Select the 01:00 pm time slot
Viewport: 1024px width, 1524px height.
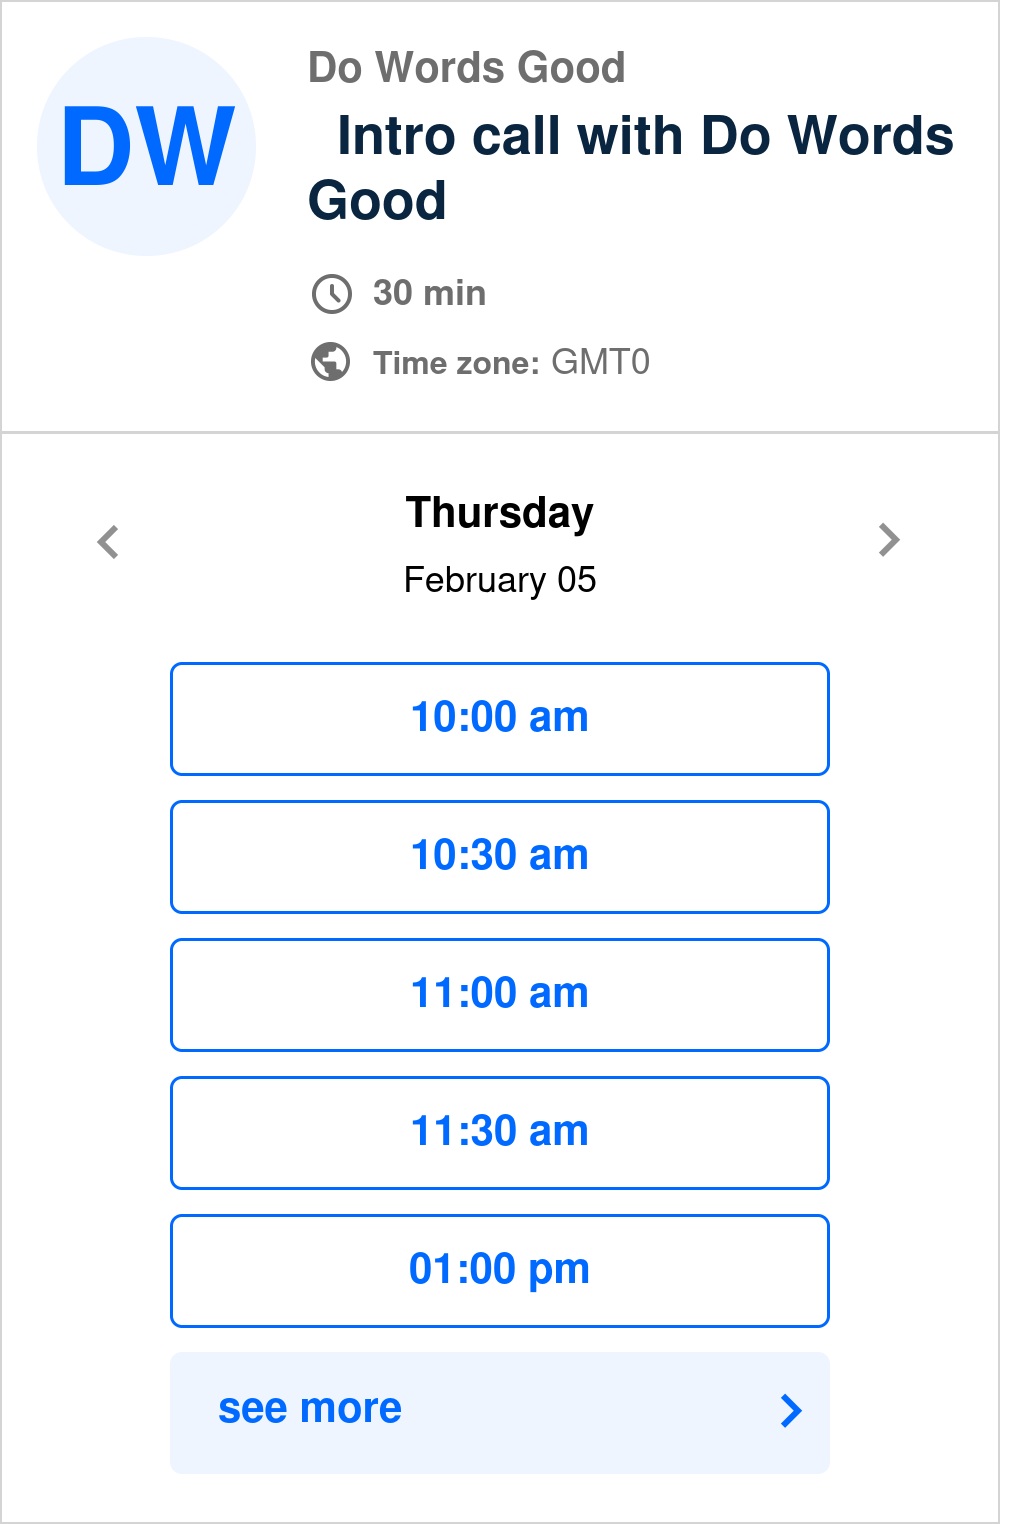tap(500, 1270)
